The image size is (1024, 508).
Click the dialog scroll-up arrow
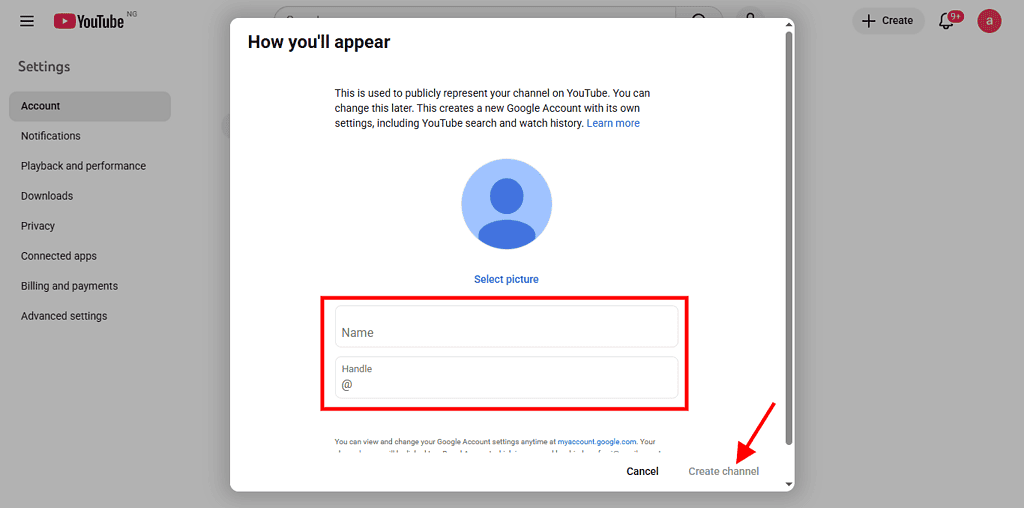pos(788,24)
